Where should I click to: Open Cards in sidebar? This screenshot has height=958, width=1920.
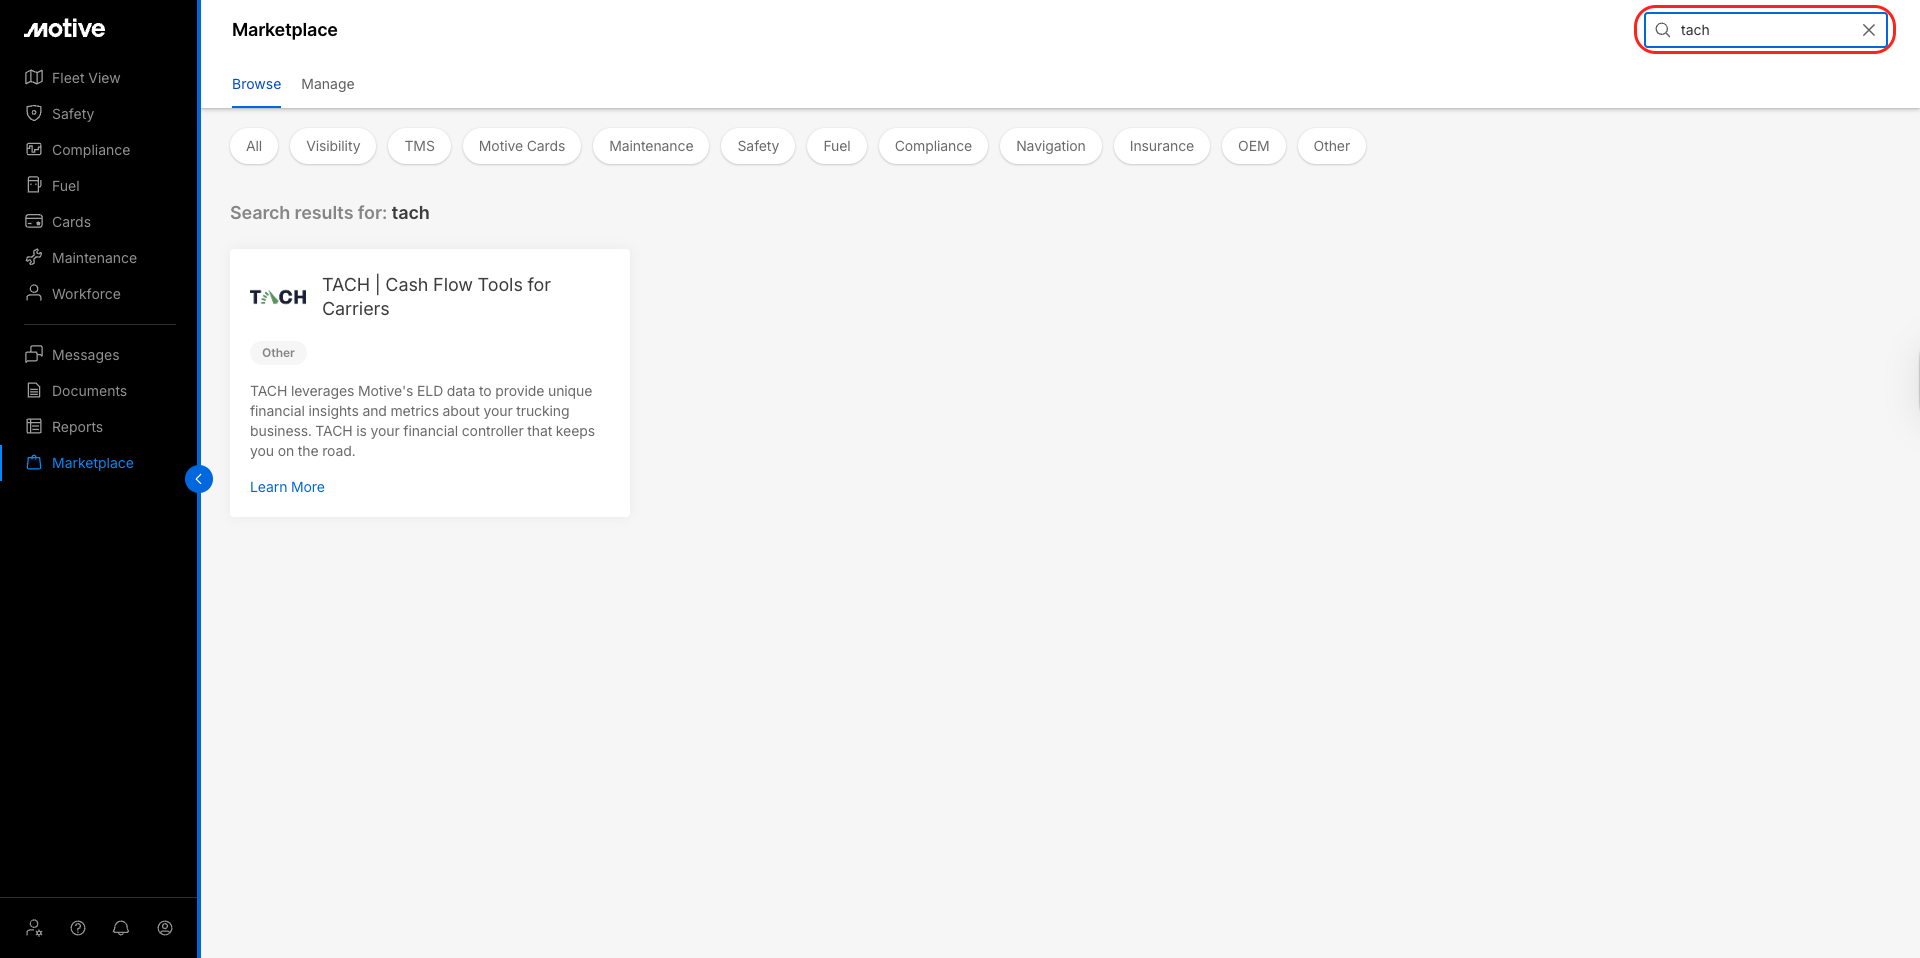(x=71, y=222)
